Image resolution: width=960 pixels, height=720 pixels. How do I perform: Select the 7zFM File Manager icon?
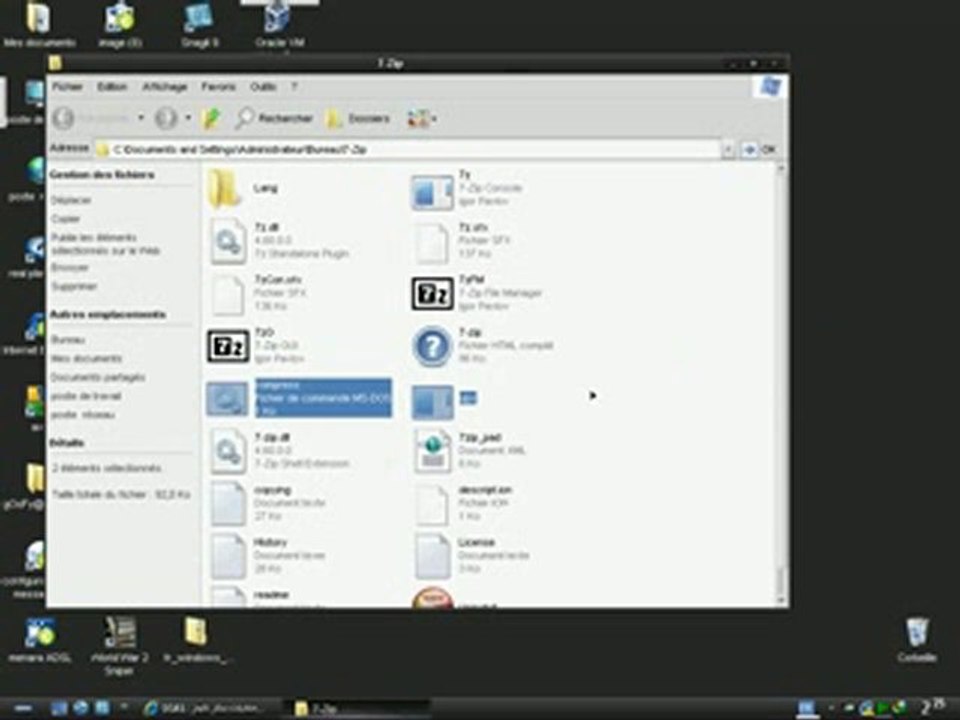coord(432,294)
